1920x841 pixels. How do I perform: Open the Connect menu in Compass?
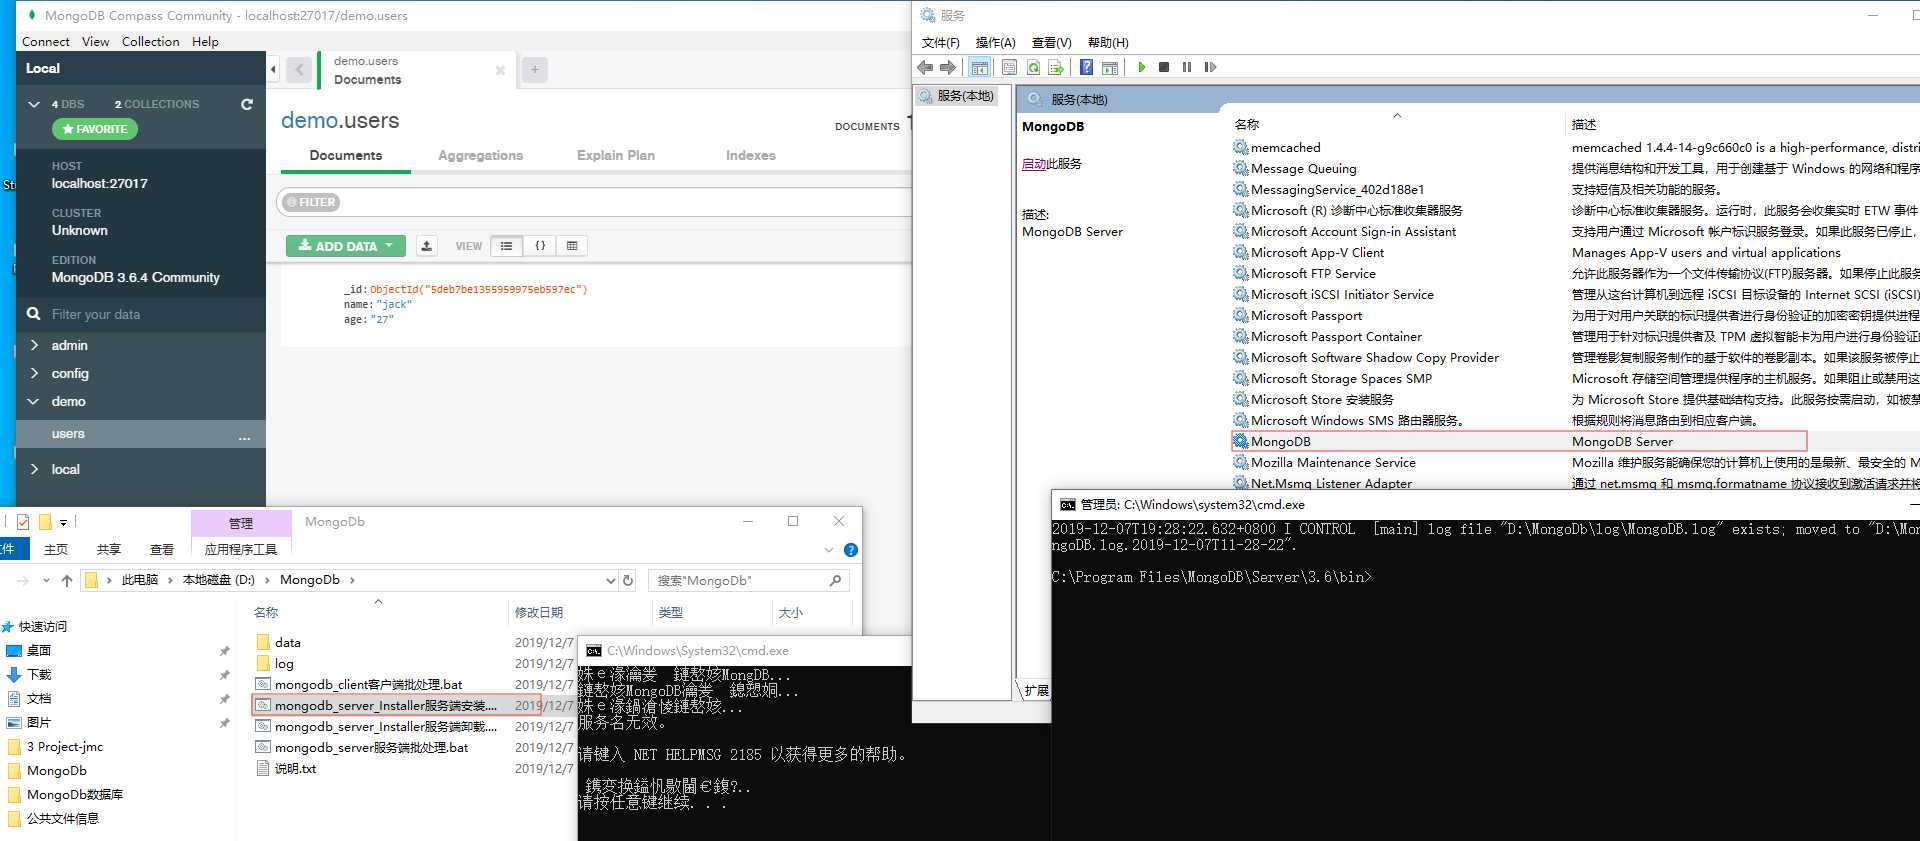coord(46,42)
